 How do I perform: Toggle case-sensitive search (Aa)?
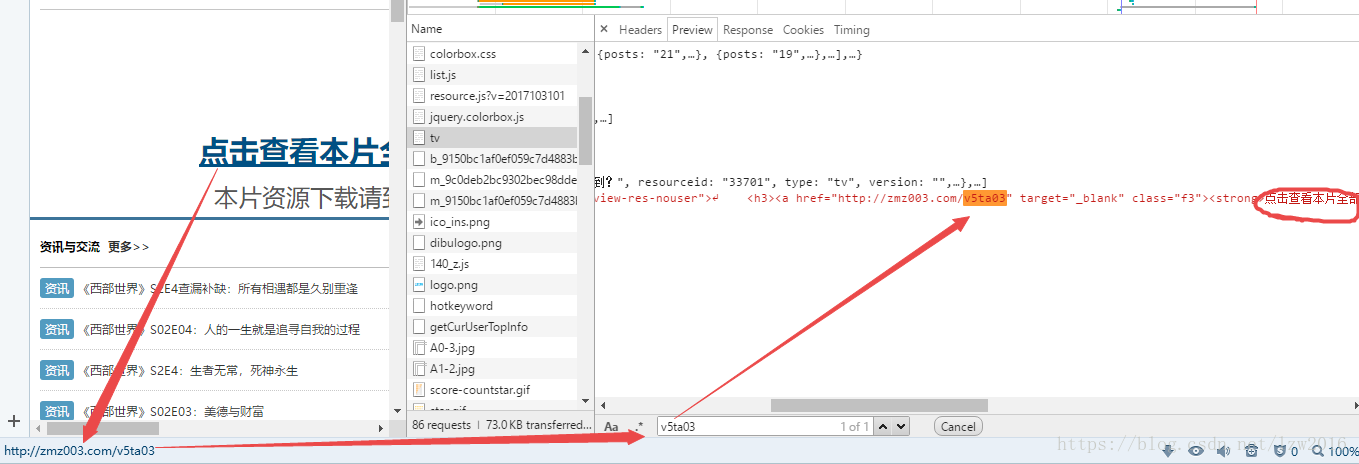pos(611,427)
